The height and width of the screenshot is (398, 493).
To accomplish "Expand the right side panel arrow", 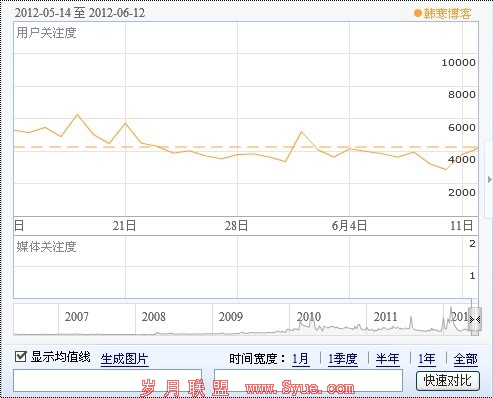I will coord(489,180).
